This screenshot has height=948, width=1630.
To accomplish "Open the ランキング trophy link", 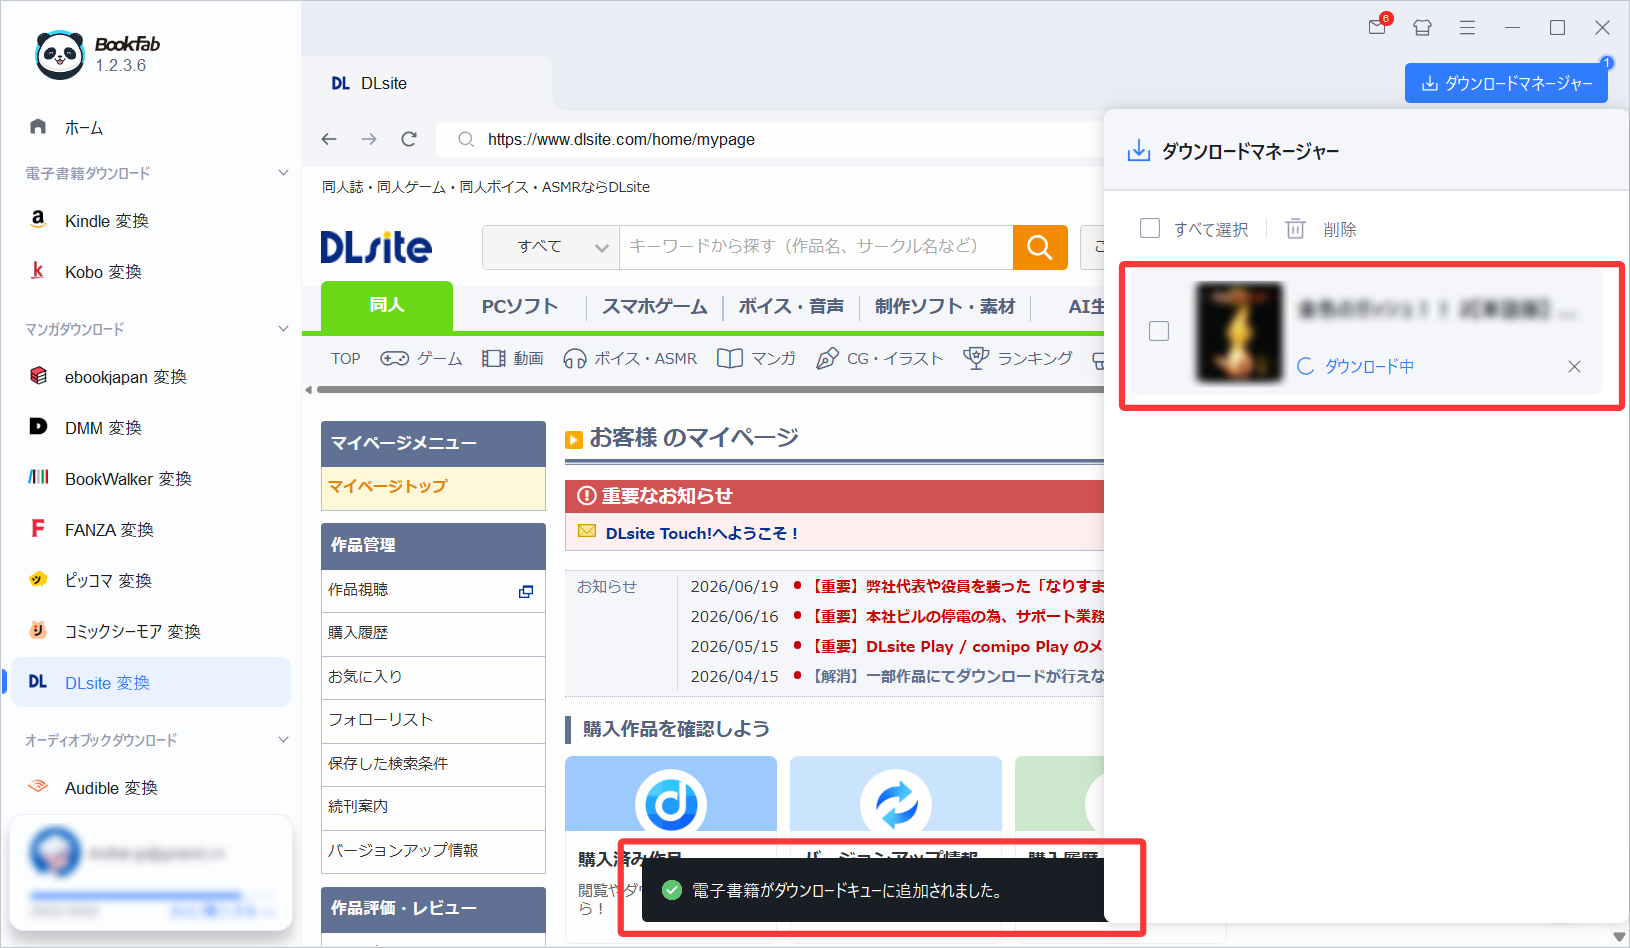I will 1018,358.
